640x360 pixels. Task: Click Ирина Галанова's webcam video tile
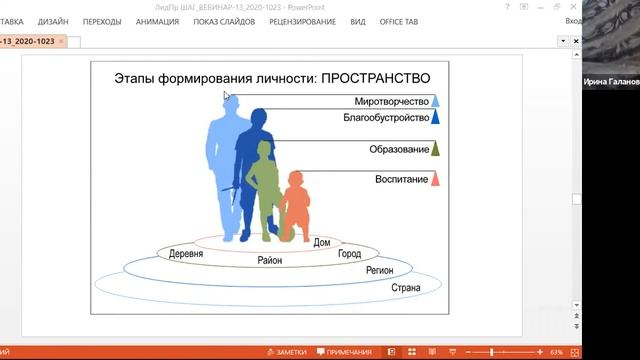pos(611,44)
